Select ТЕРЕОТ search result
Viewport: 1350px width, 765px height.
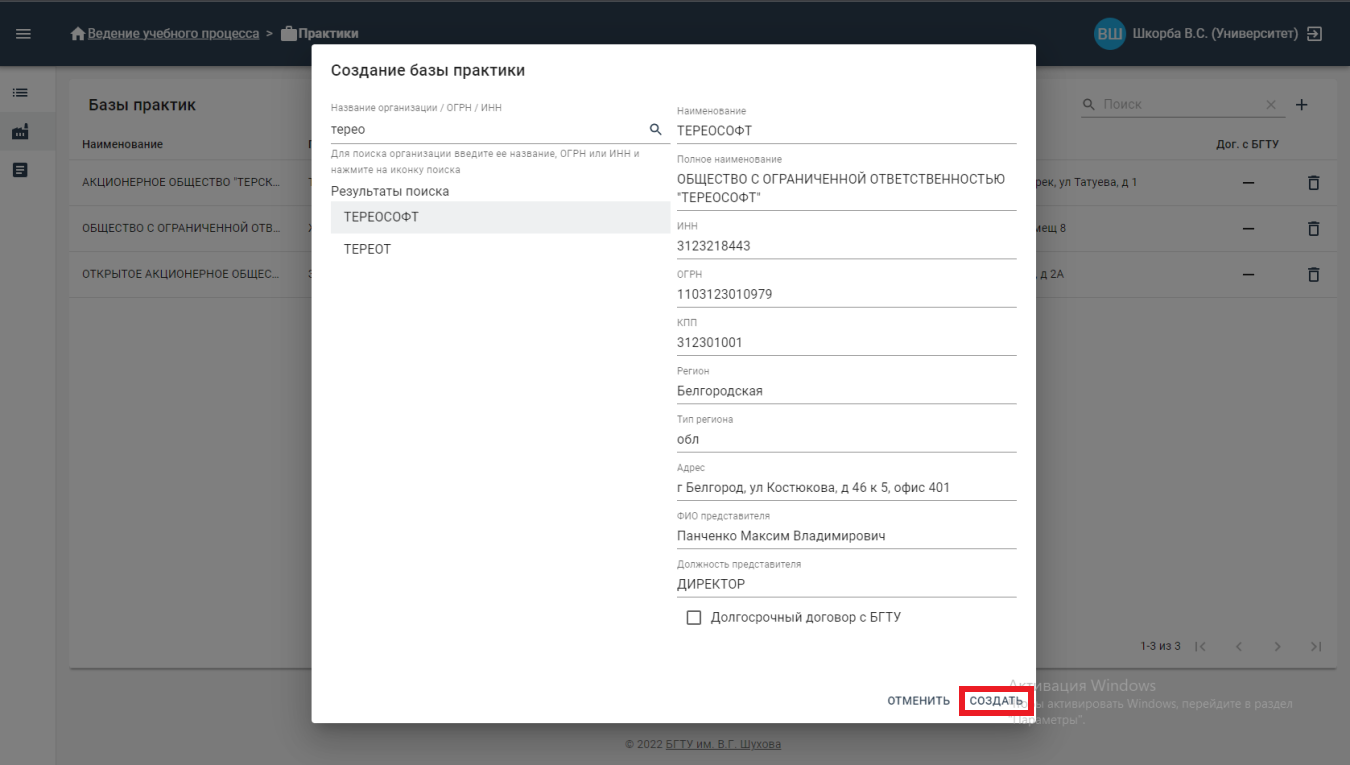[x=500, y=249]
